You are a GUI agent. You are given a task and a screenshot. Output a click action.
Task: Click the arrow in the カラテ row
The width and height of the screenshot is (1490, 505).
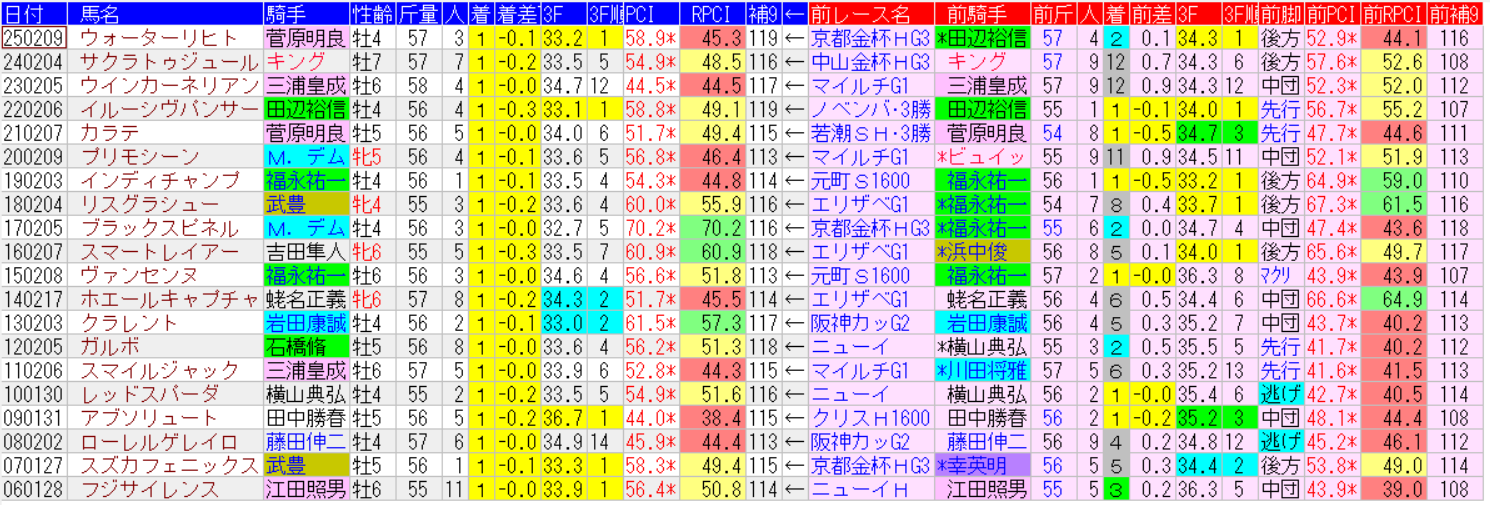click(x=795, y=133)
